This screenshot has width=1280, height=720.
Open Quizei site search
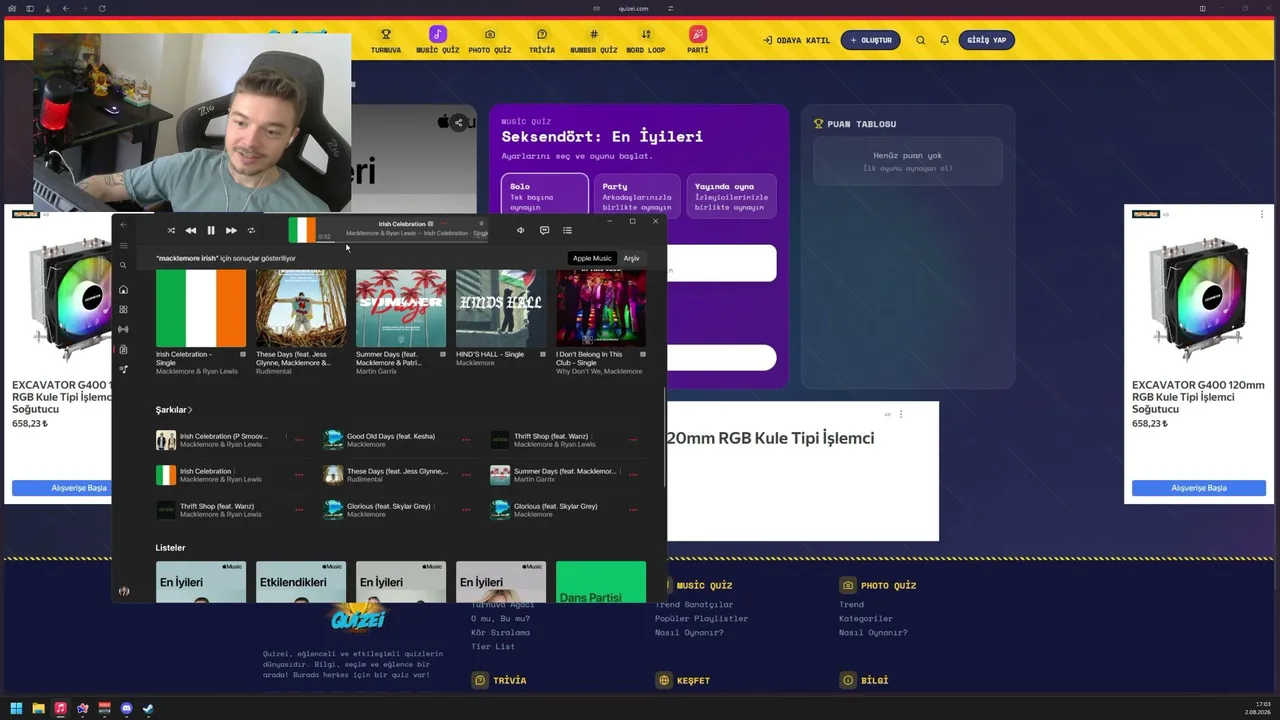(x=921, y=40)
